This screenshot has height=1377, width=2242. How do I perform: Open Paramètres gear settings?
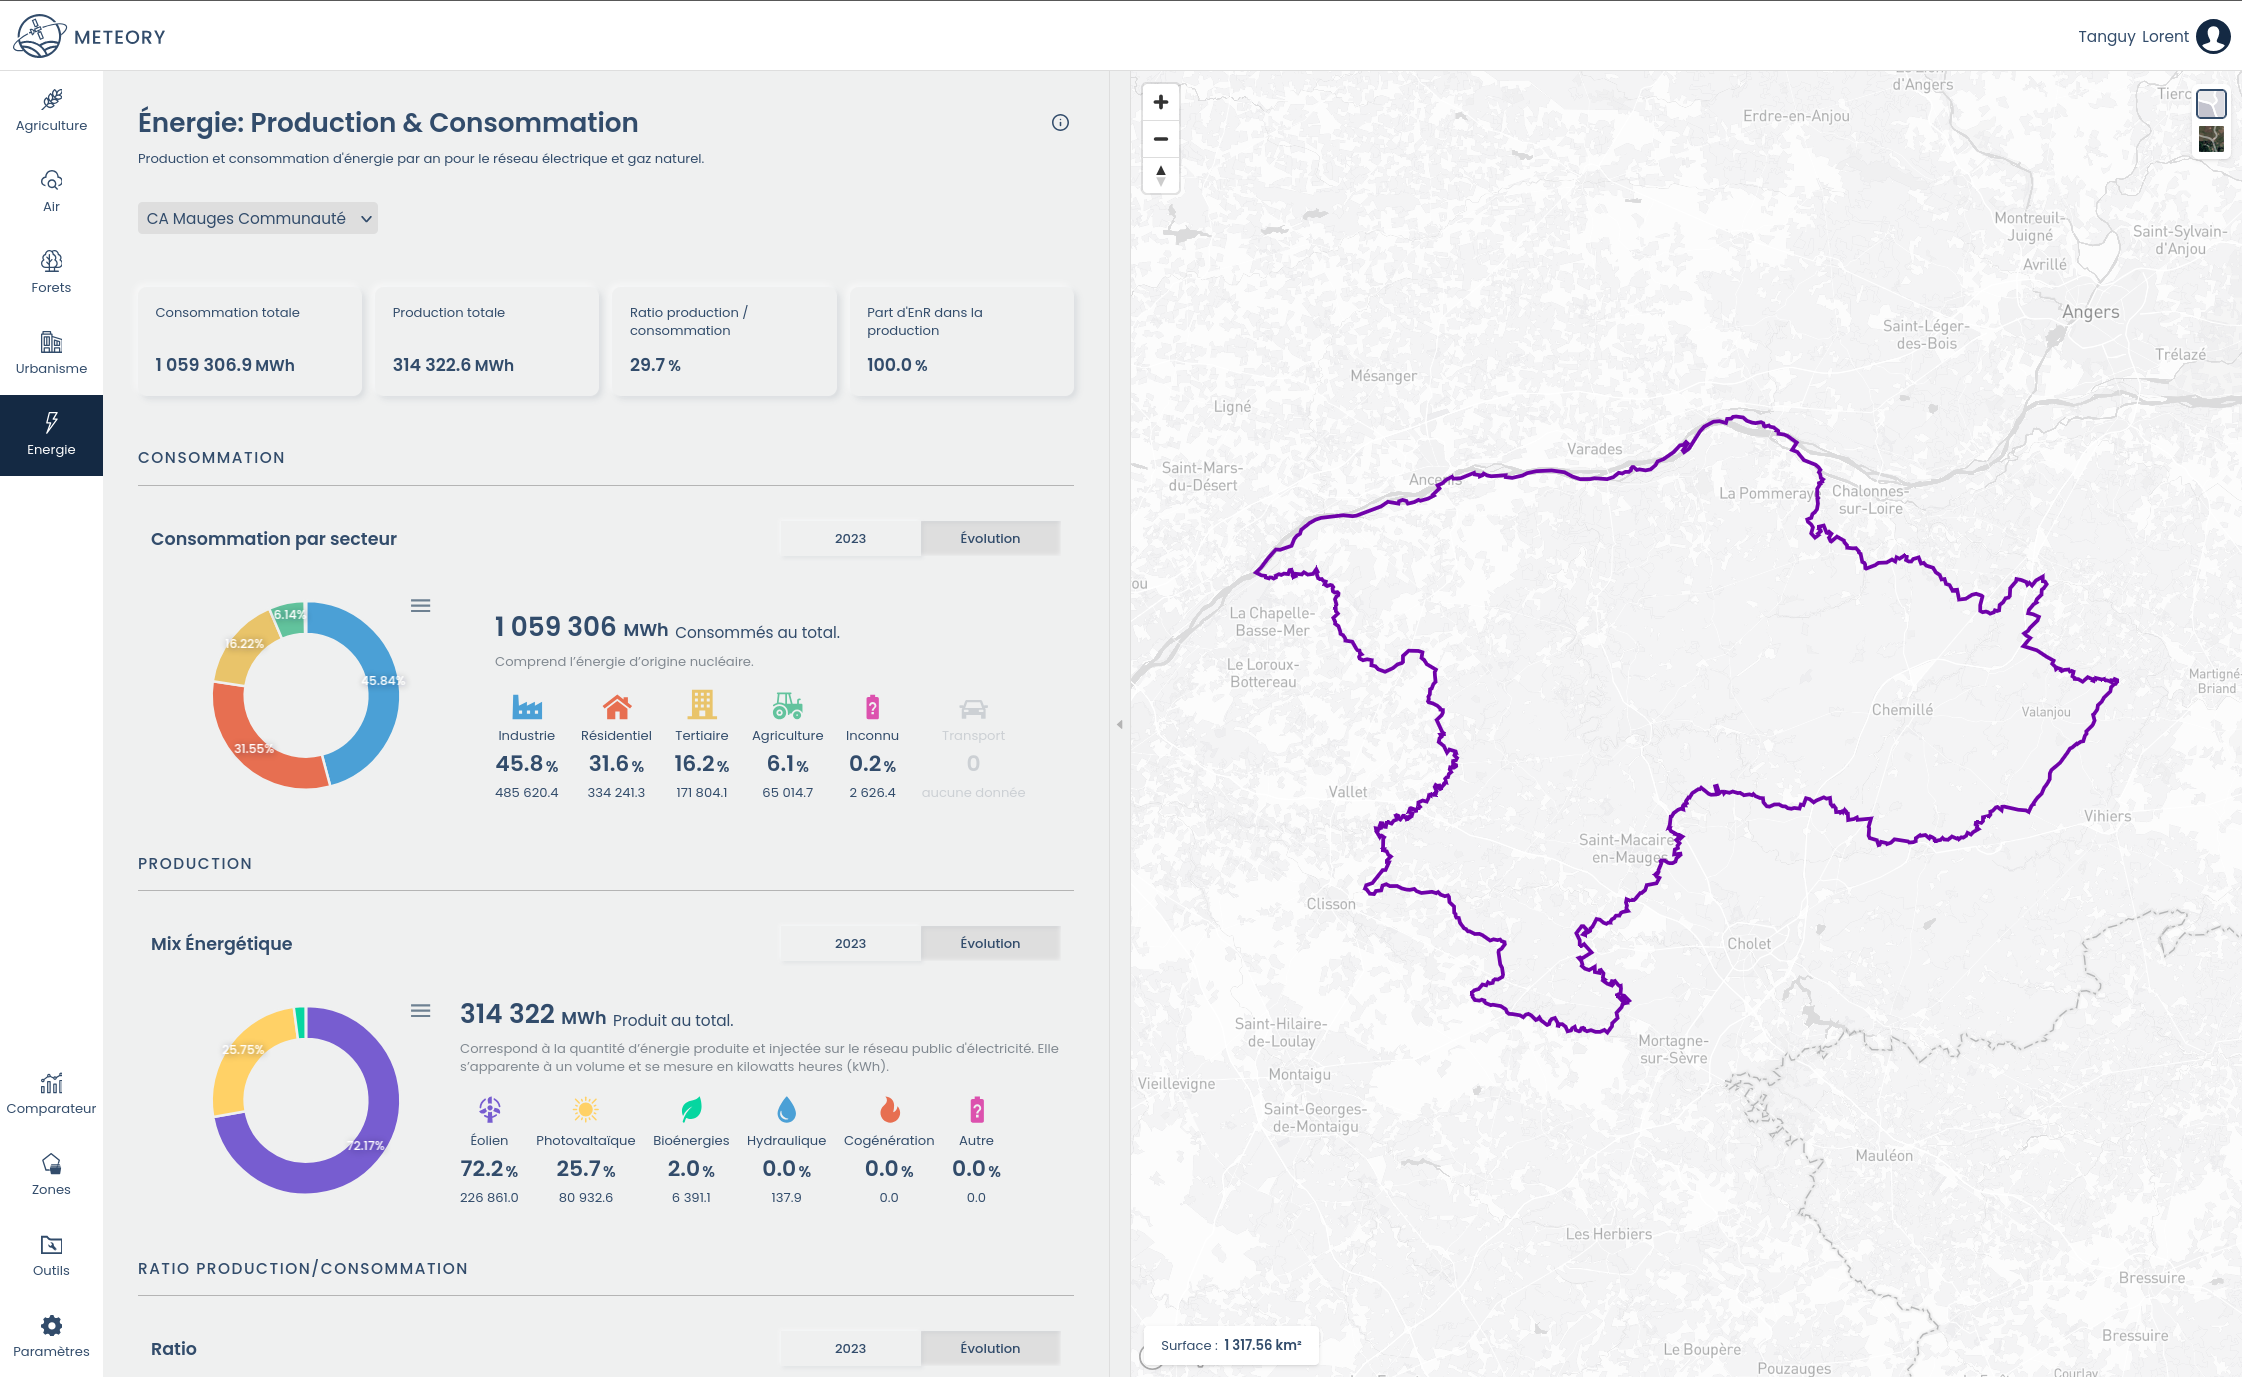[x=51, y=1326]
